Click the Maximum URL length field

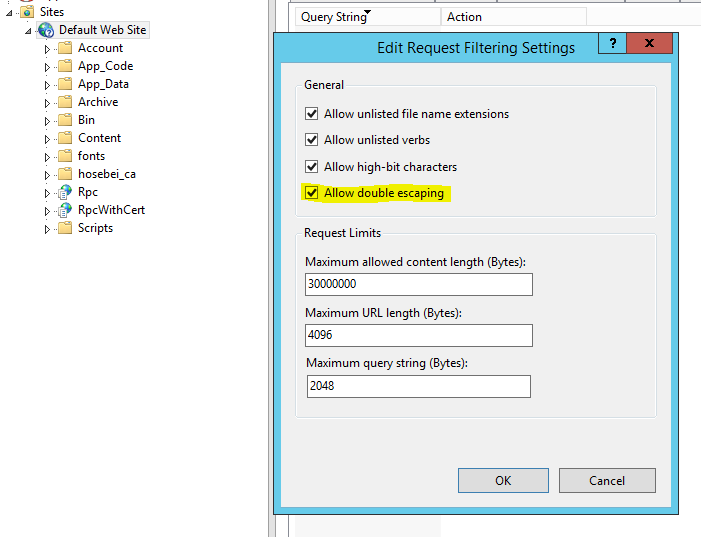tap(418, 335)
